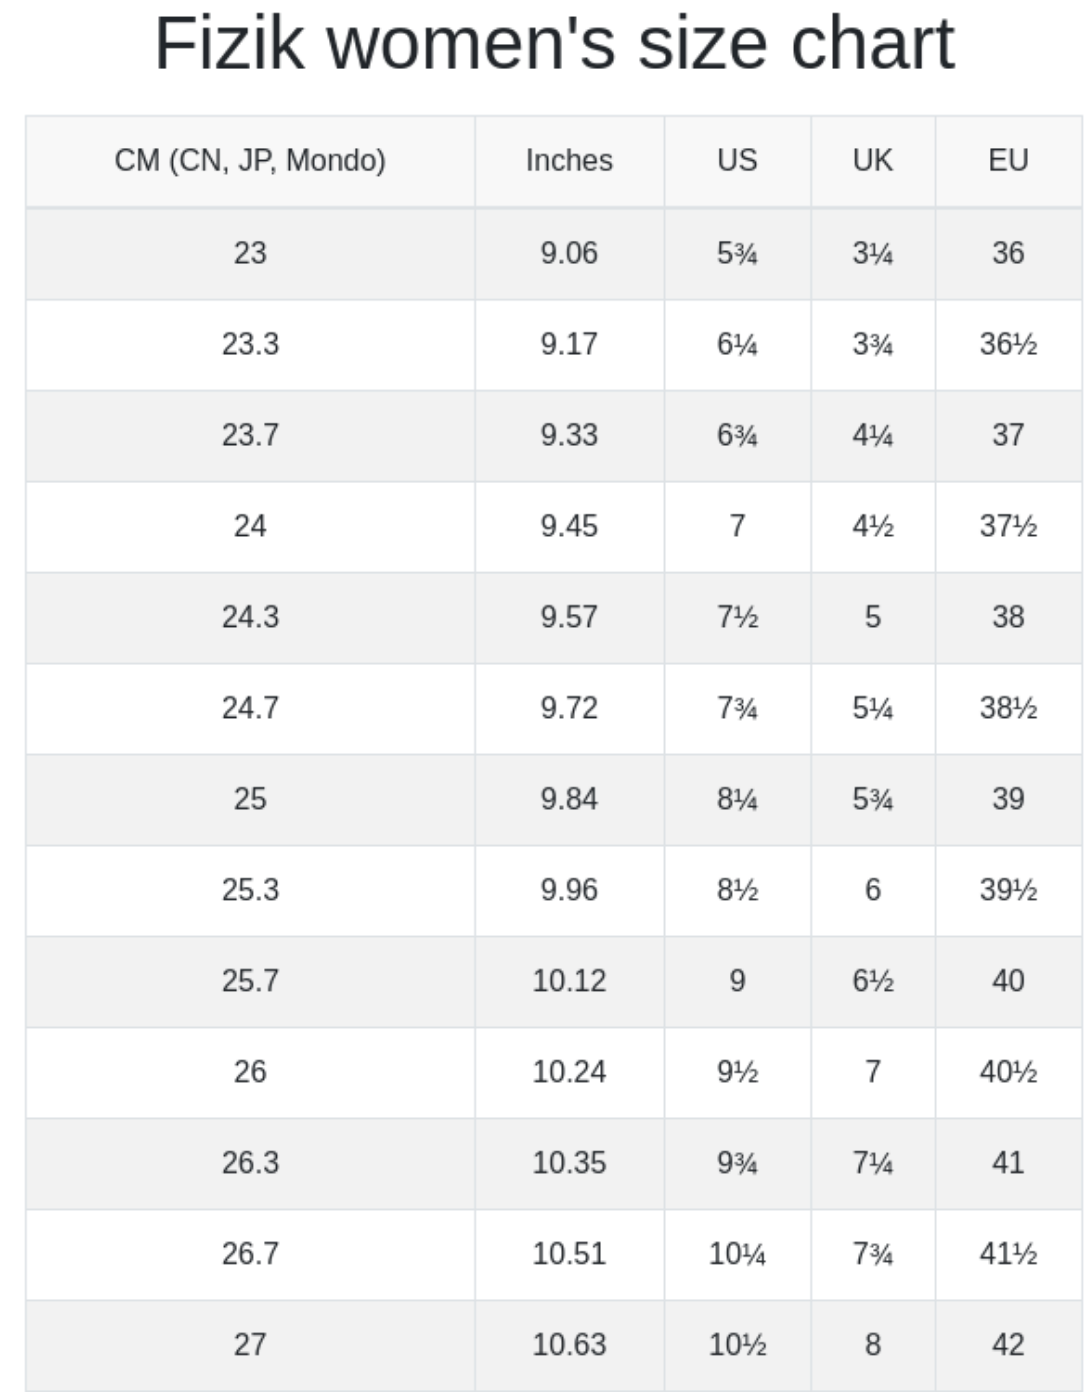Select the 25 cm row cell
1092x1392 pixels.
[250, 799]
